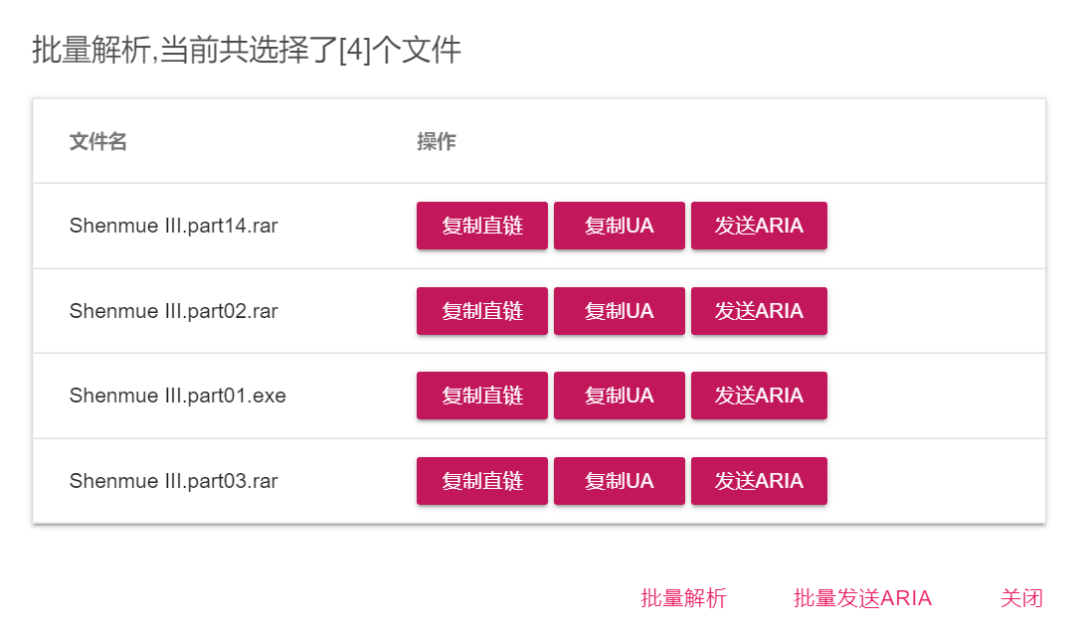Select the Shenmue III.part01.exe file name
This screenshot has height=635, width=1080.
click(177, 396)
